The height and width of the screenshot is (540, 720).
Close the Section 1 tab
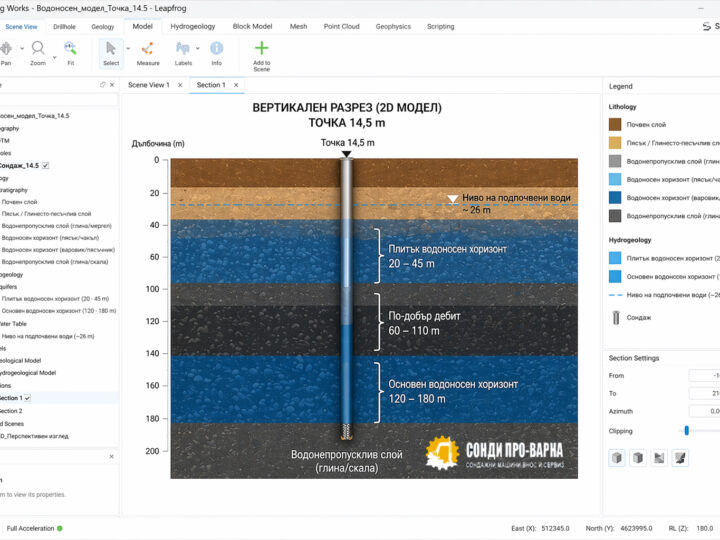236,85
